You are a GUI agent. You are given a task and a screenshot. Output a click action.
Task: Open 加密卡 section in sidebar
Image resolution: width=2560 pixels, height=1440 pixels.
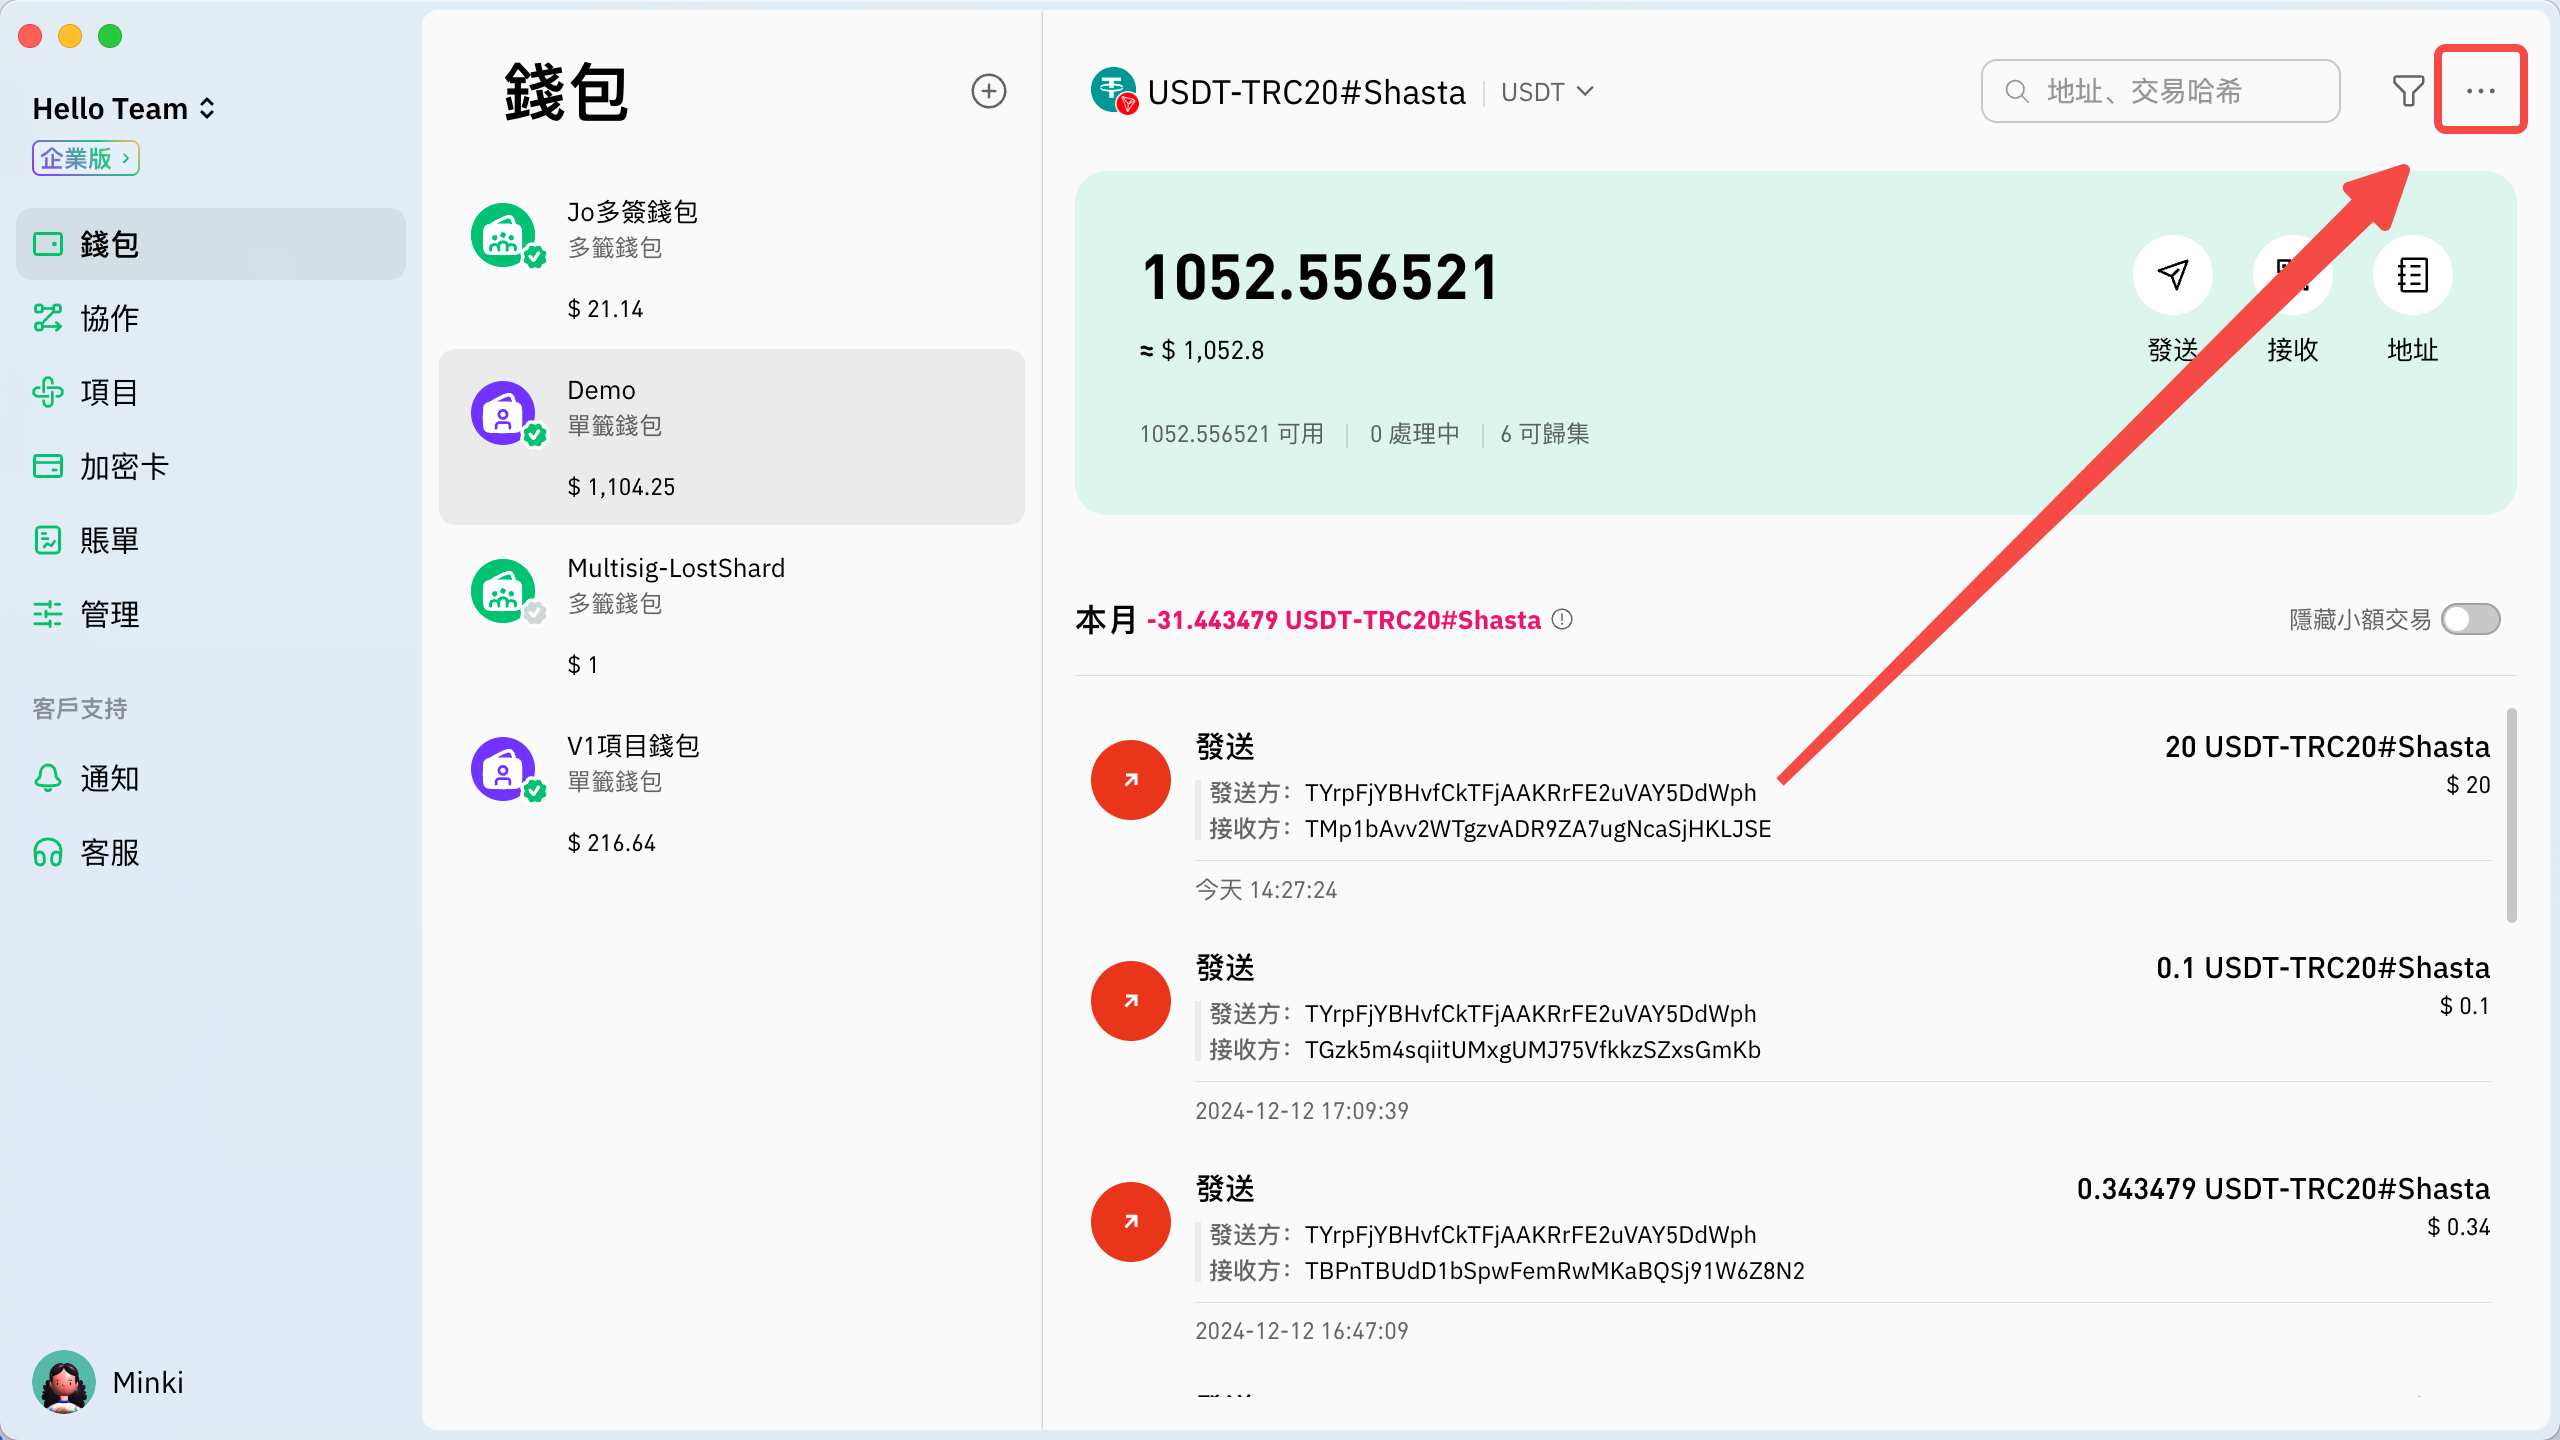click(122, 466)
